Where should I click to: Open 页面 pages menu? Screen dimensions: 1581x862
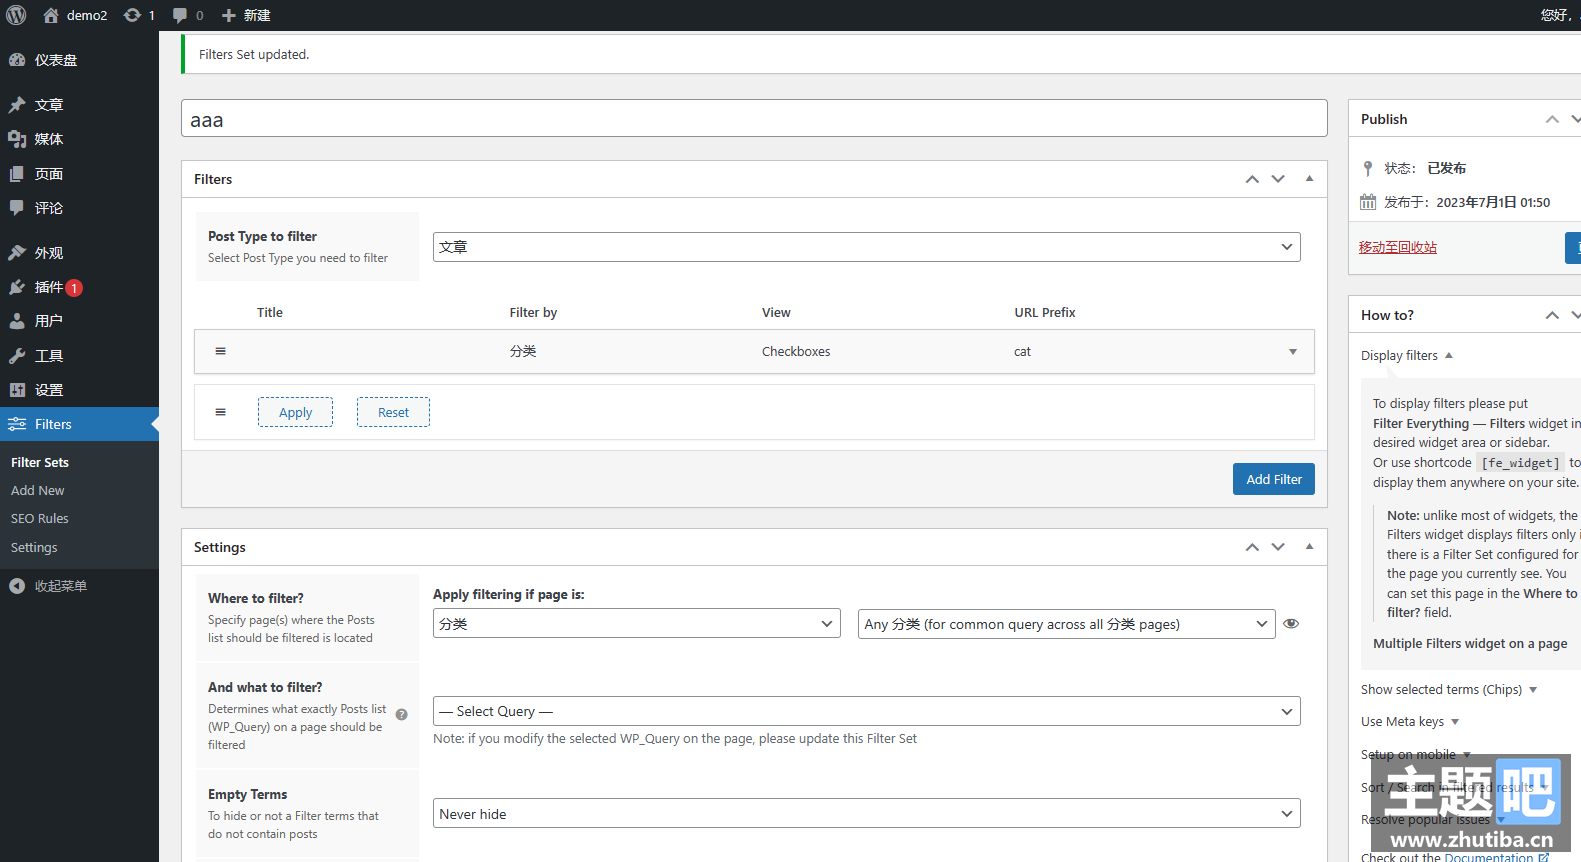click(79, 174)
